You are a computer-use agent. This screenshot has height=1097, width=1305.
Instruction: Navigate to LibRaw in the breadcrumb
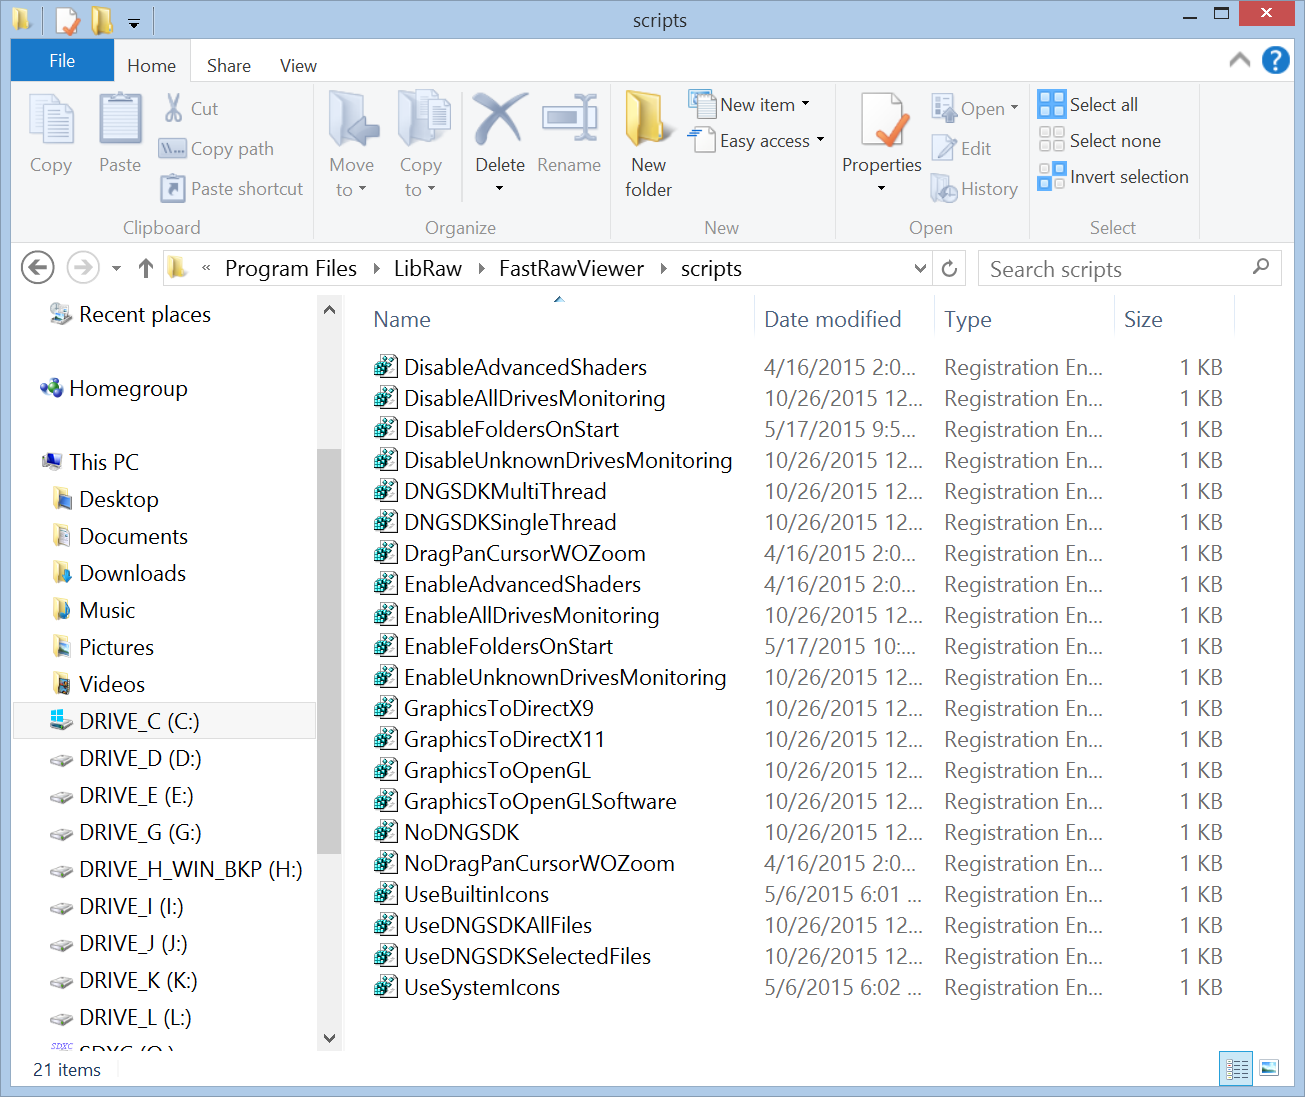coord(427,269)
